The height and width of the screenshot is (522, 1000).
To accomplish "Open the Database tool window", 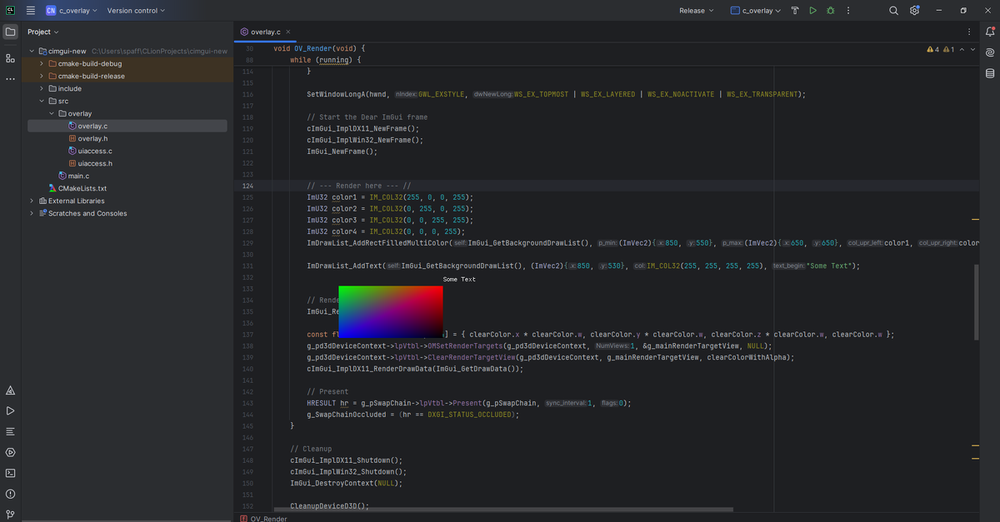I will [990, 73].
